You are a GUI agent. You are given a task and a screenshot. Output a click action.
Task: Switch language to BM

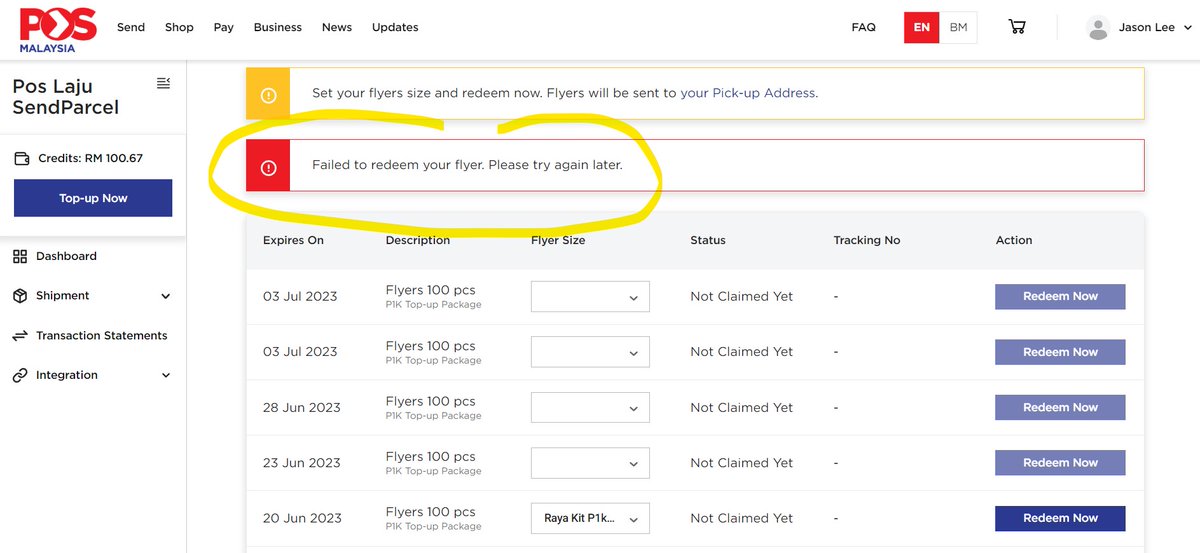point(958,27)
